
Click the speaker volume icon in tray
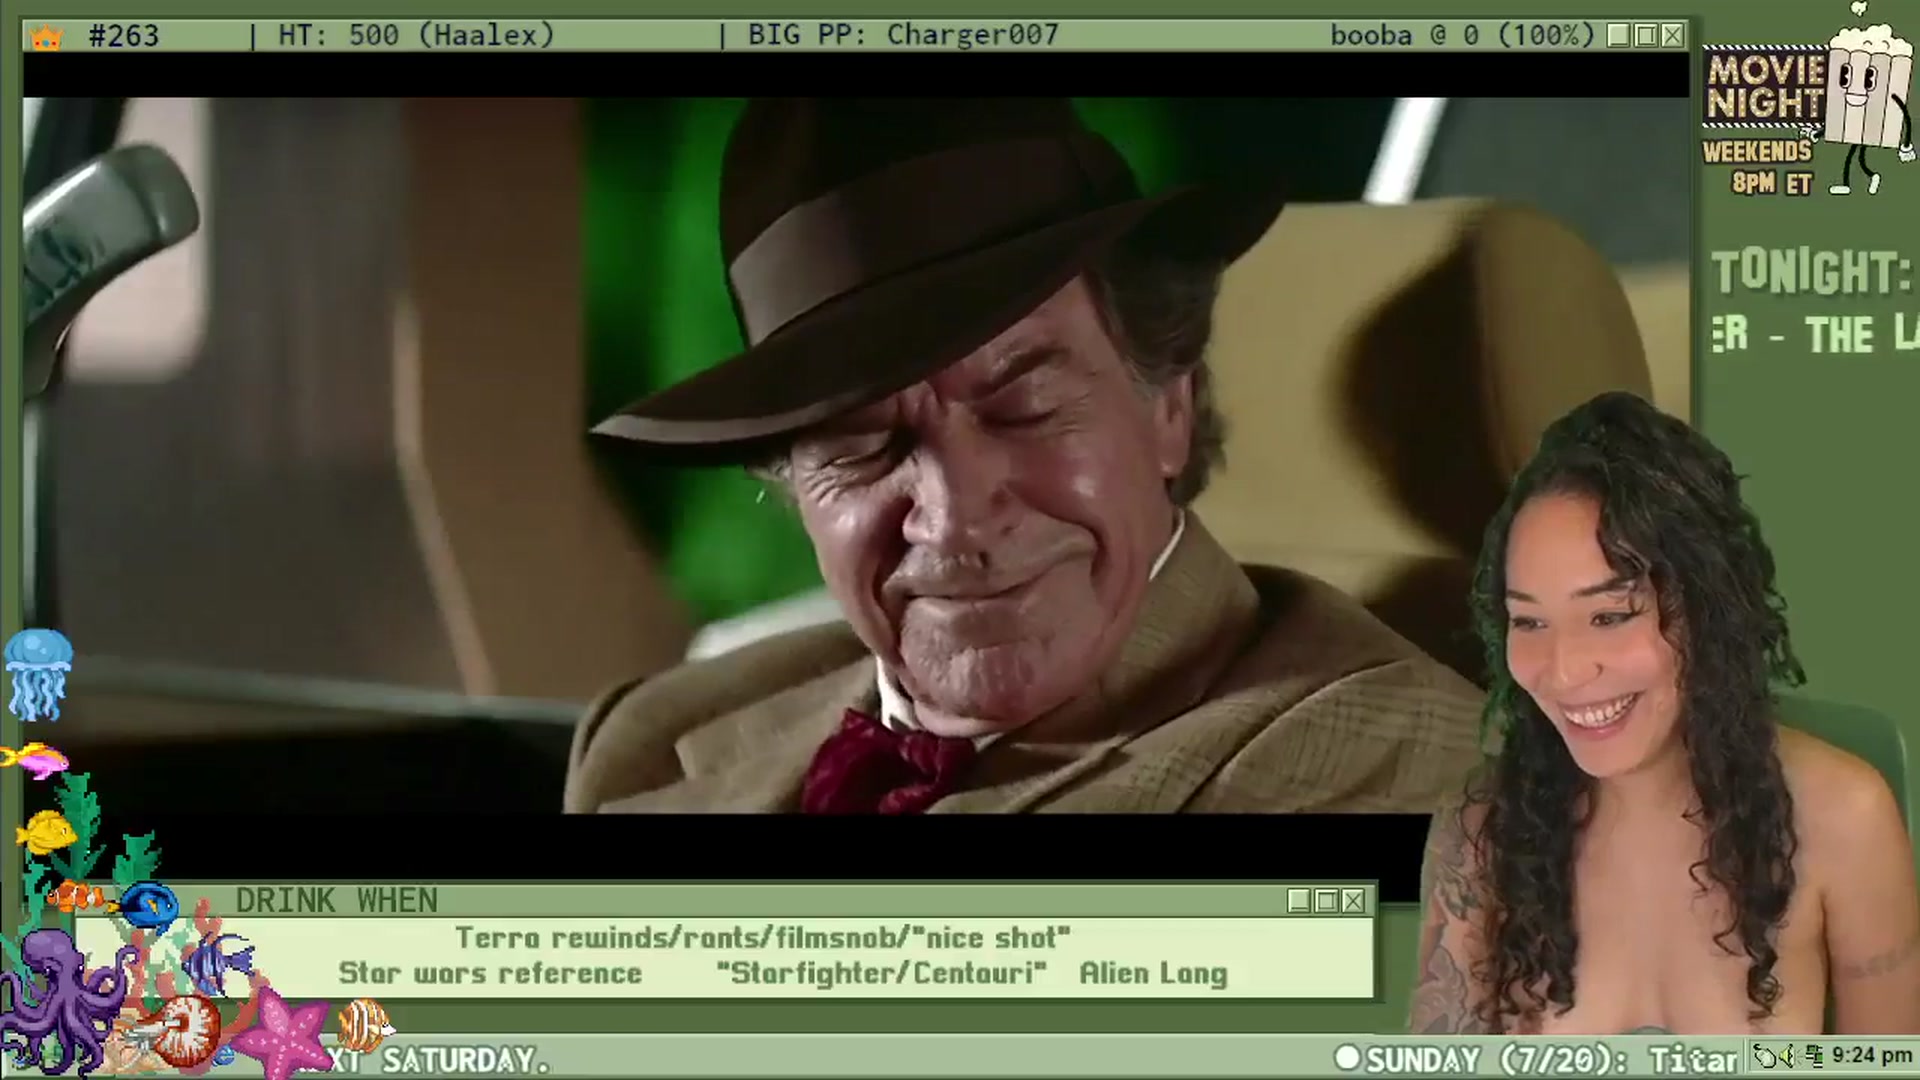tap(1787, 1055)
